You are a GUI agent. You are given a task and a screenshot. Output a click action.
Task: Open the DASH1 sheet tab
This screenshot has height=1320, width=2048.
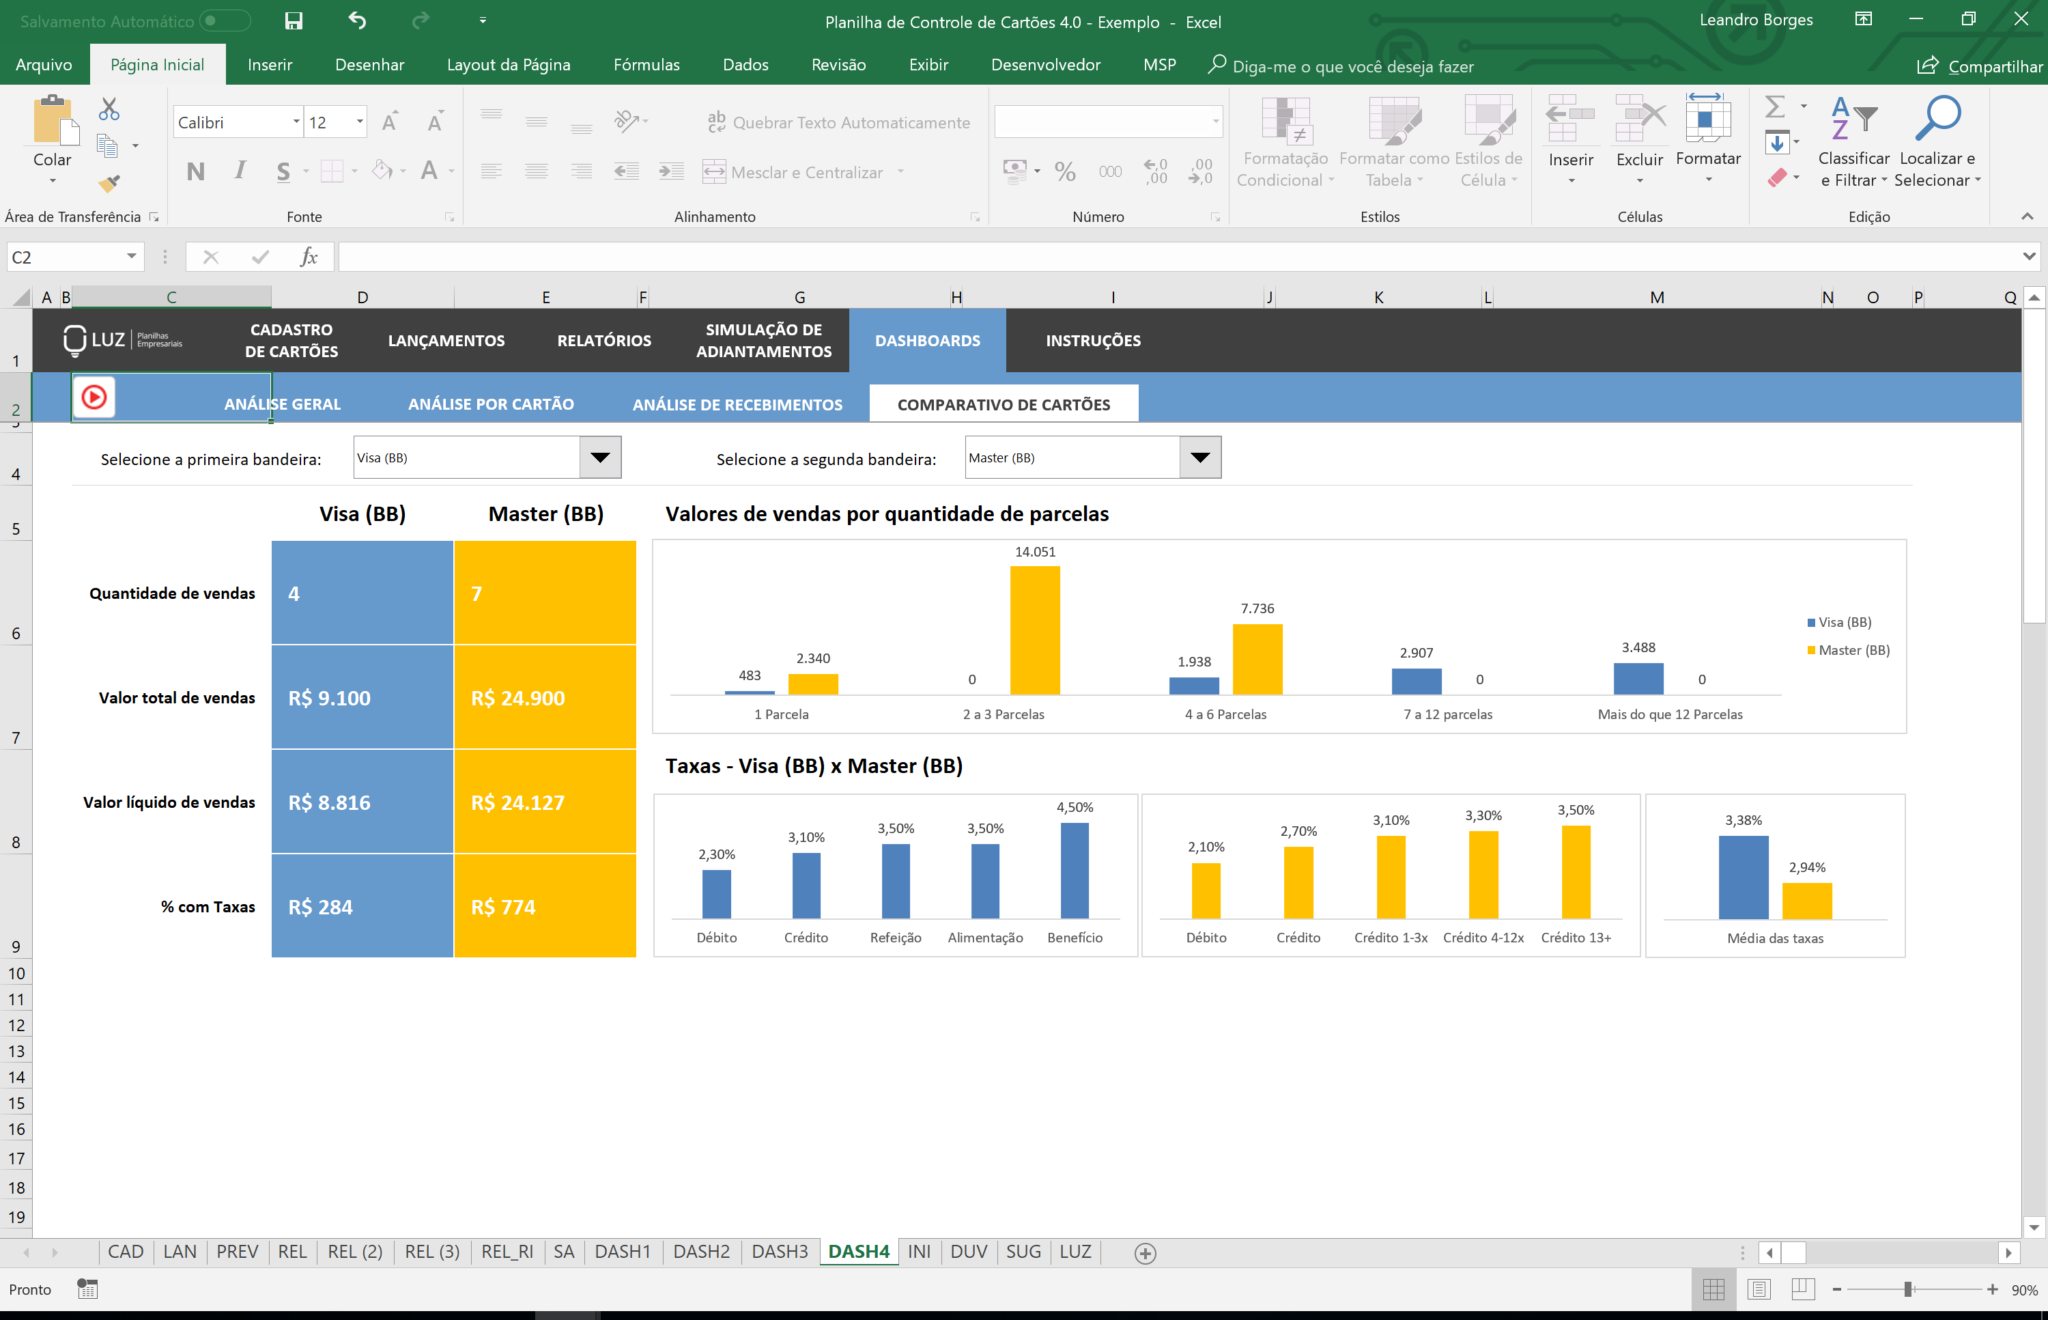pos(622,1251)
